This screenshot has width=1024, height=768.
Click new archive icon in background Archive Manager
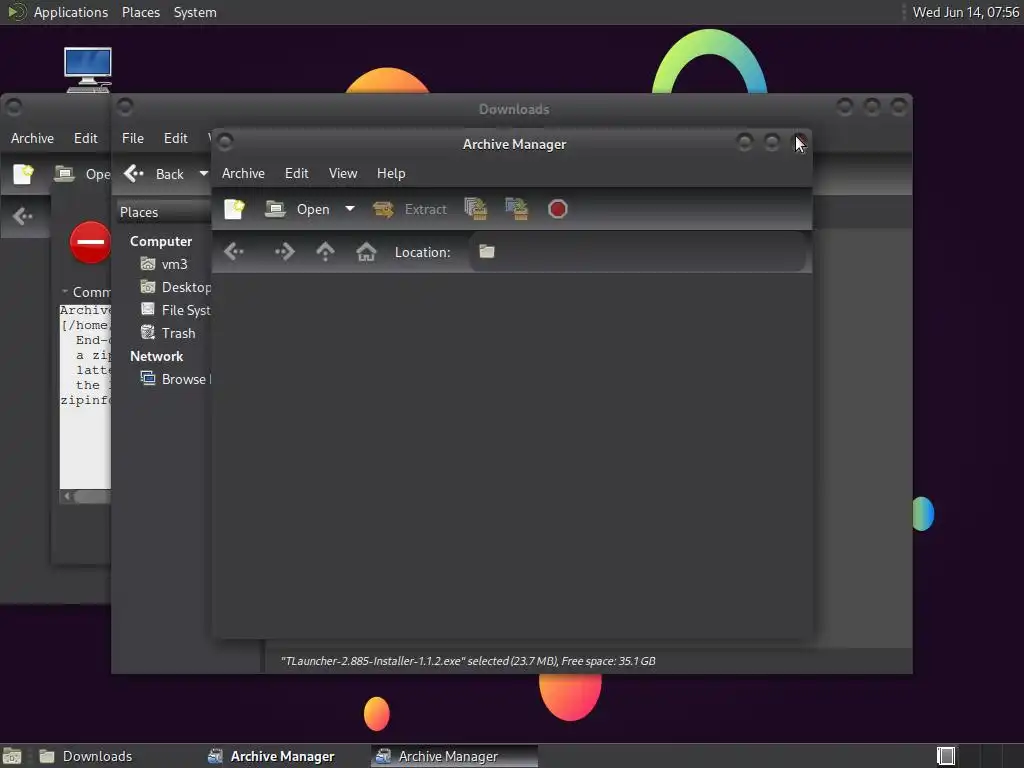pos(24,174)
